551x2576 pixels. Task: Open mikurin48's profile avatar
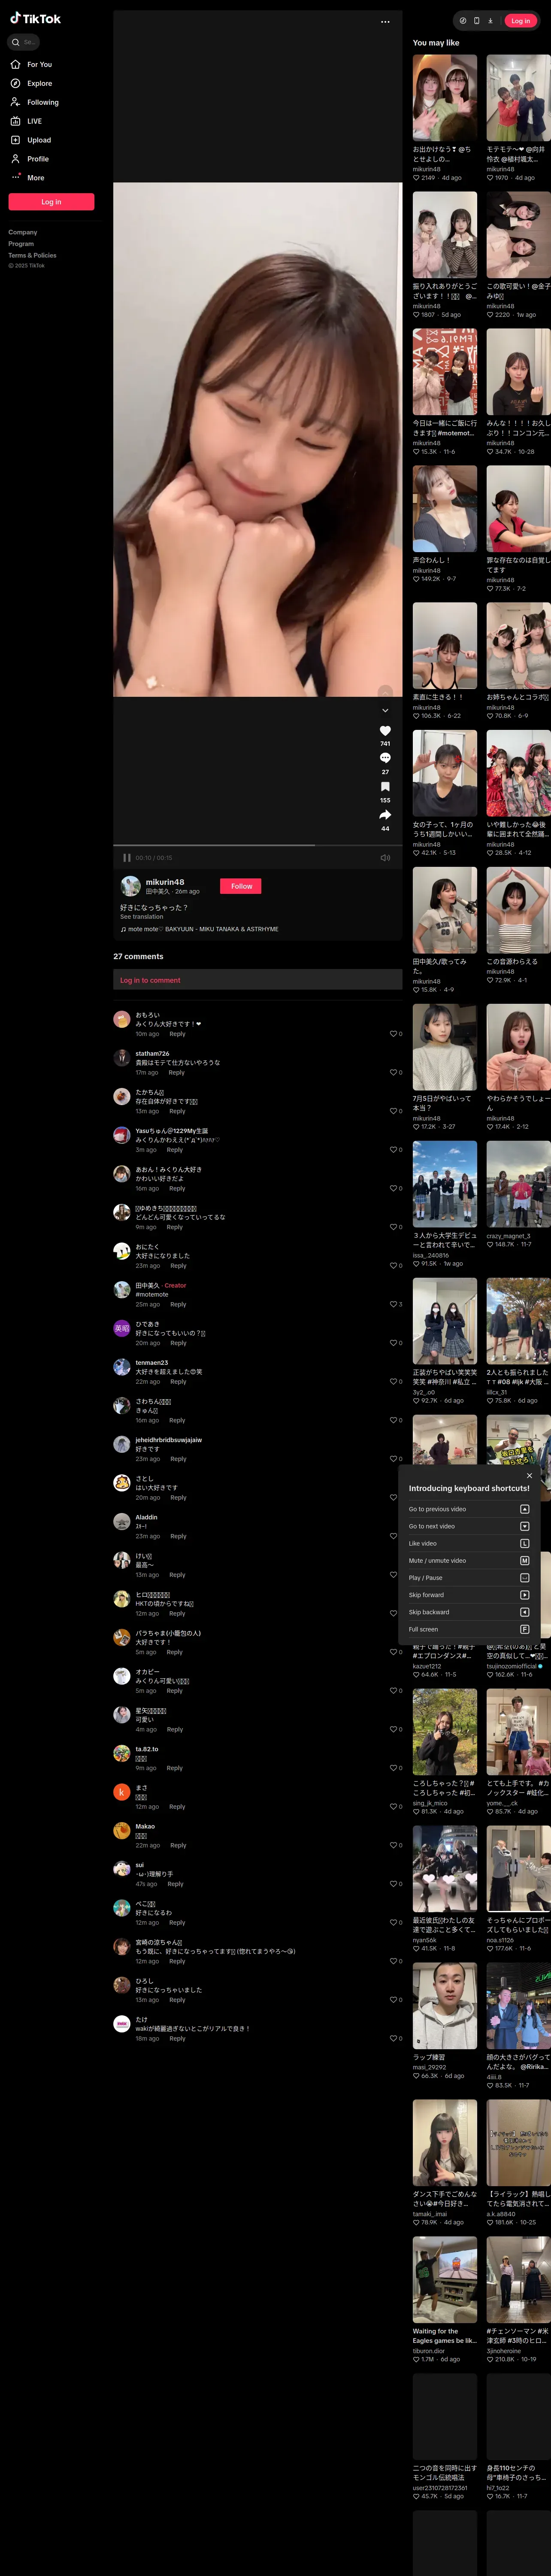pyautogui.click(x=130, y=886)
